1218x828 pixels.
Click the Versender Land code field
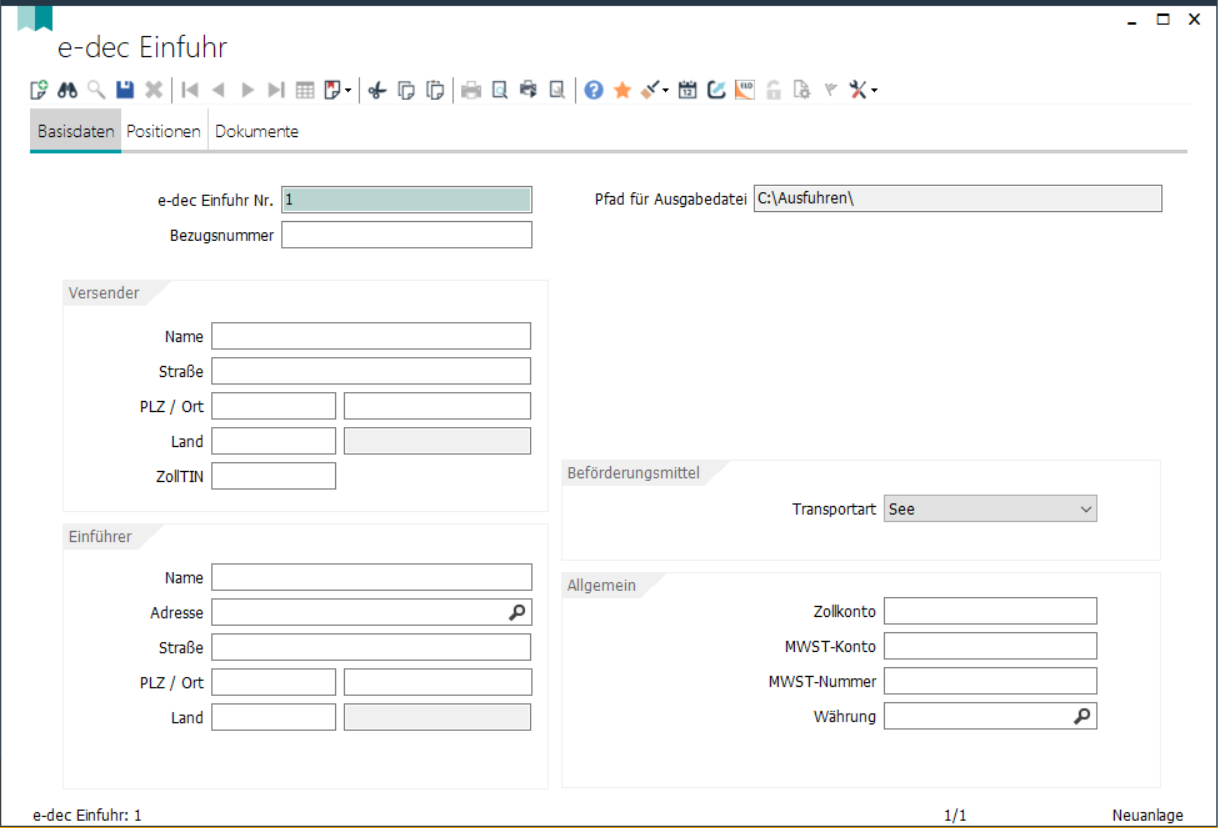(274, 441)
